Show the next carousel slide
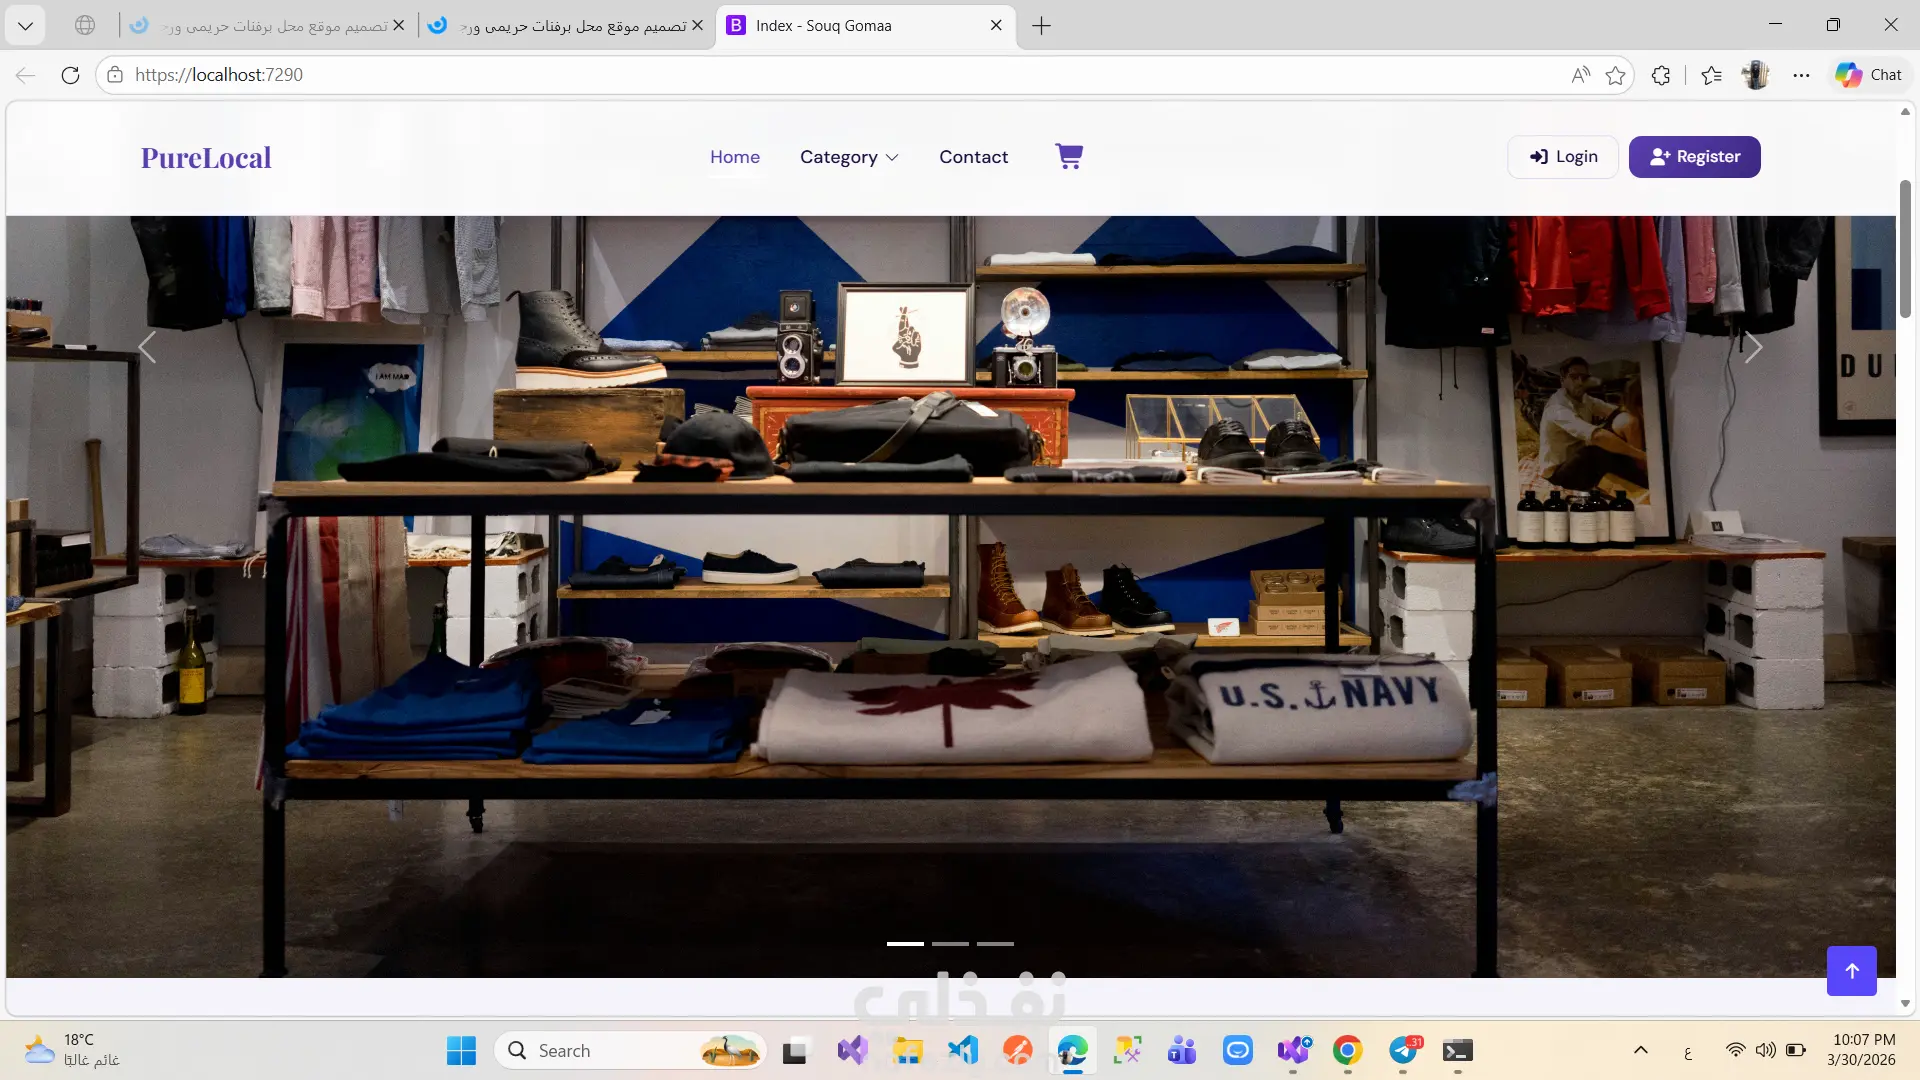Viewport: 1920px width, 1080px height. [1753, 348]
